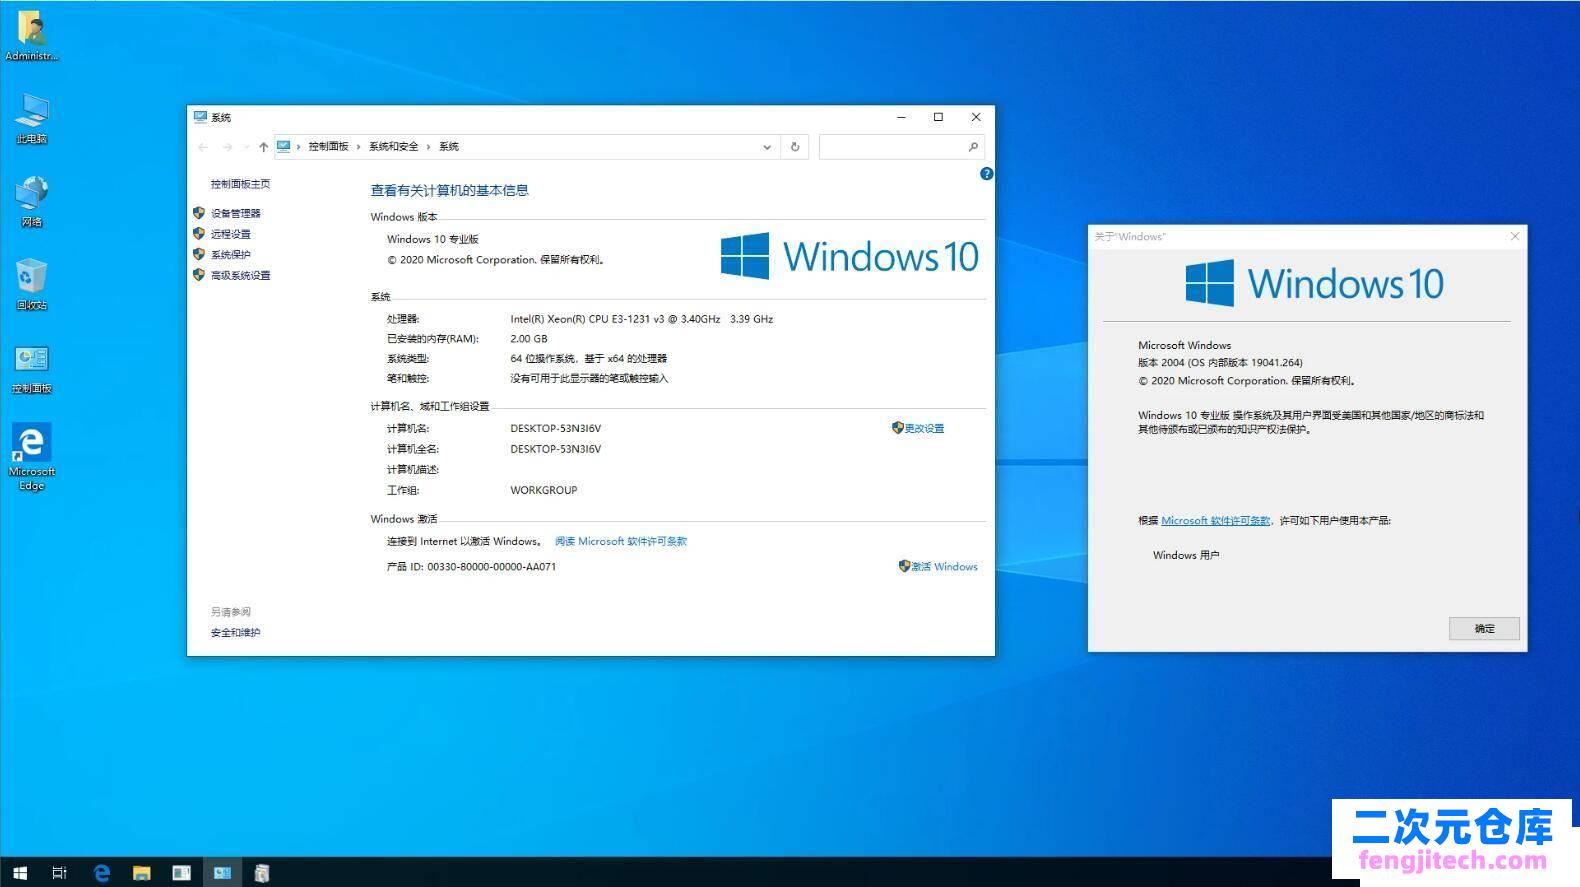This screenshot has width=1580, height=887.
Task: Refresh the System window address bar
Action: [795, 147]
